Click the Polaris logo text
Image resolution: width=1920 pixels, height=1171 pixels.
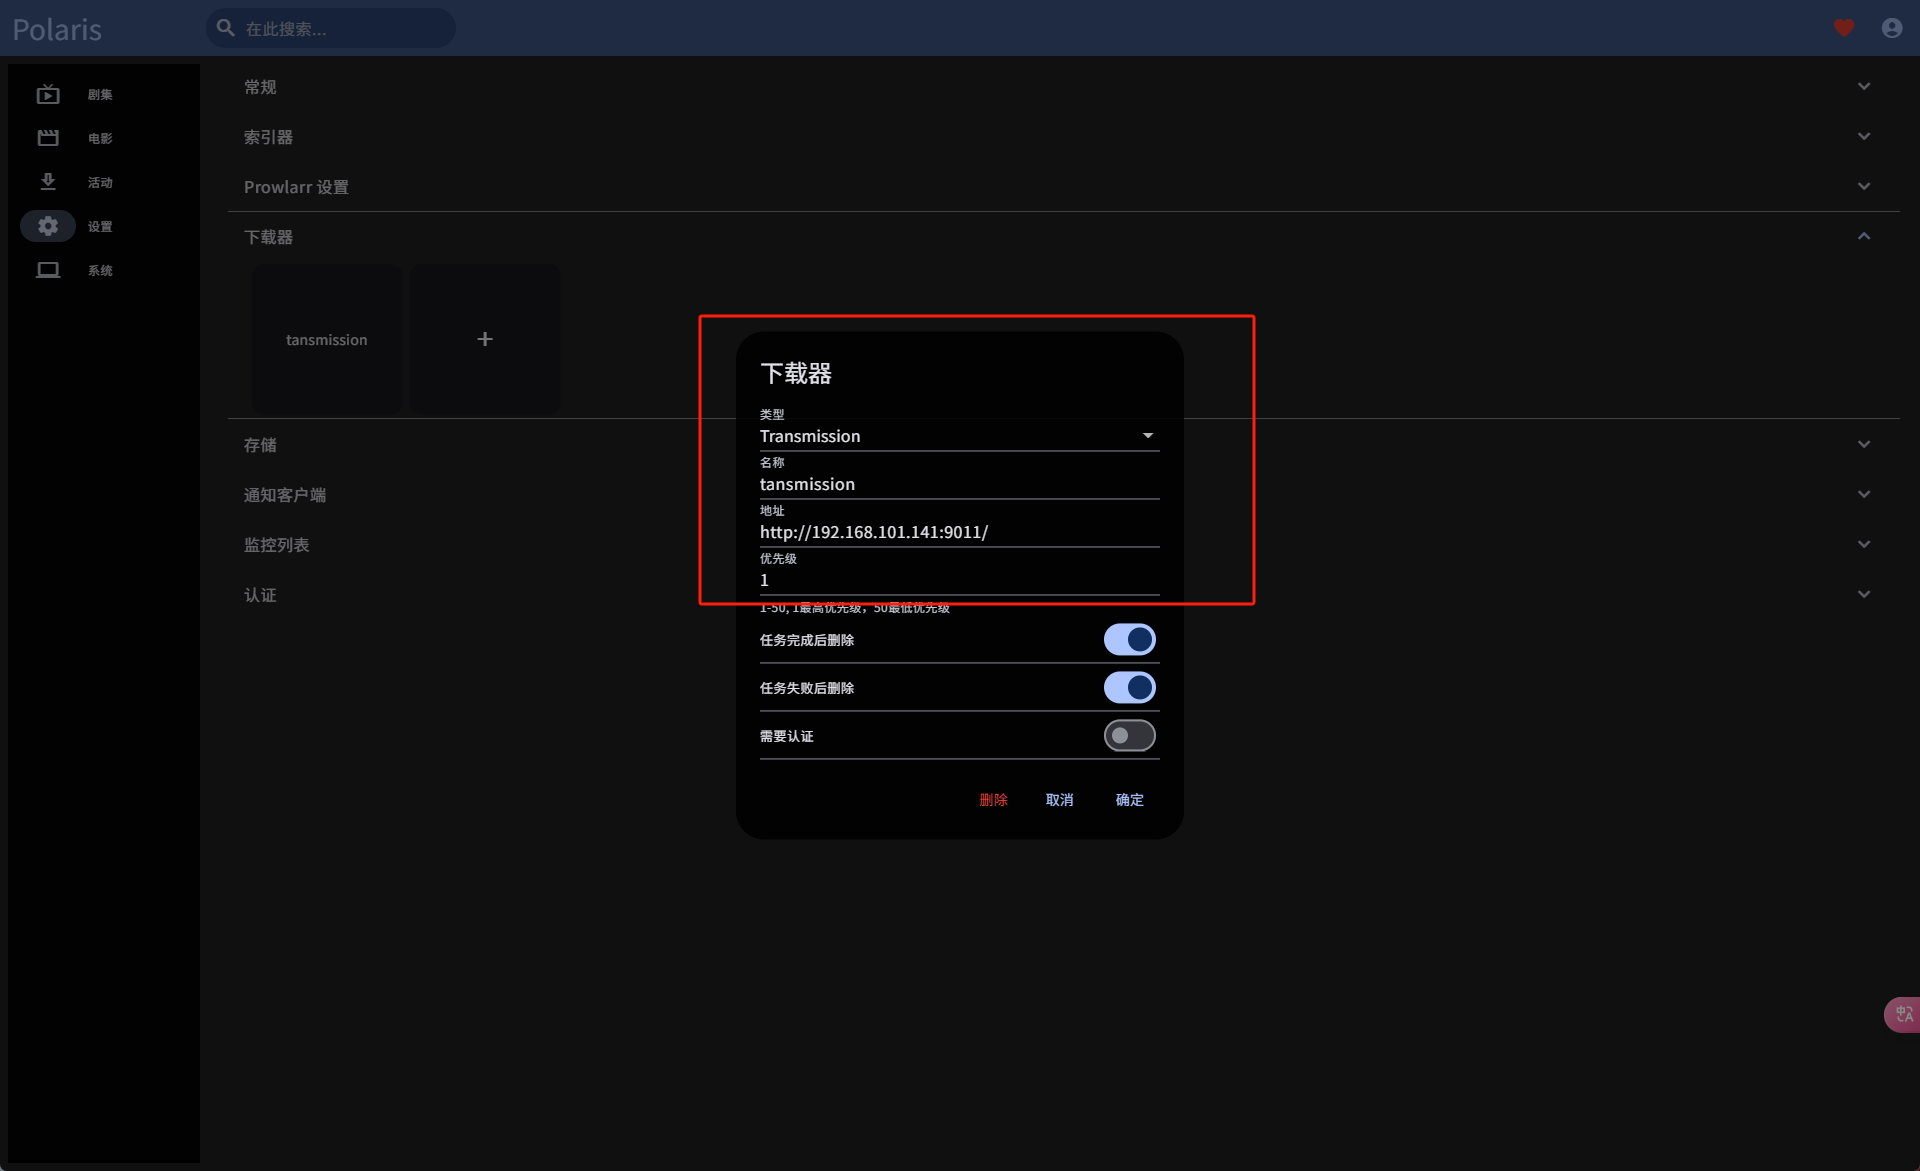[57, 29]
